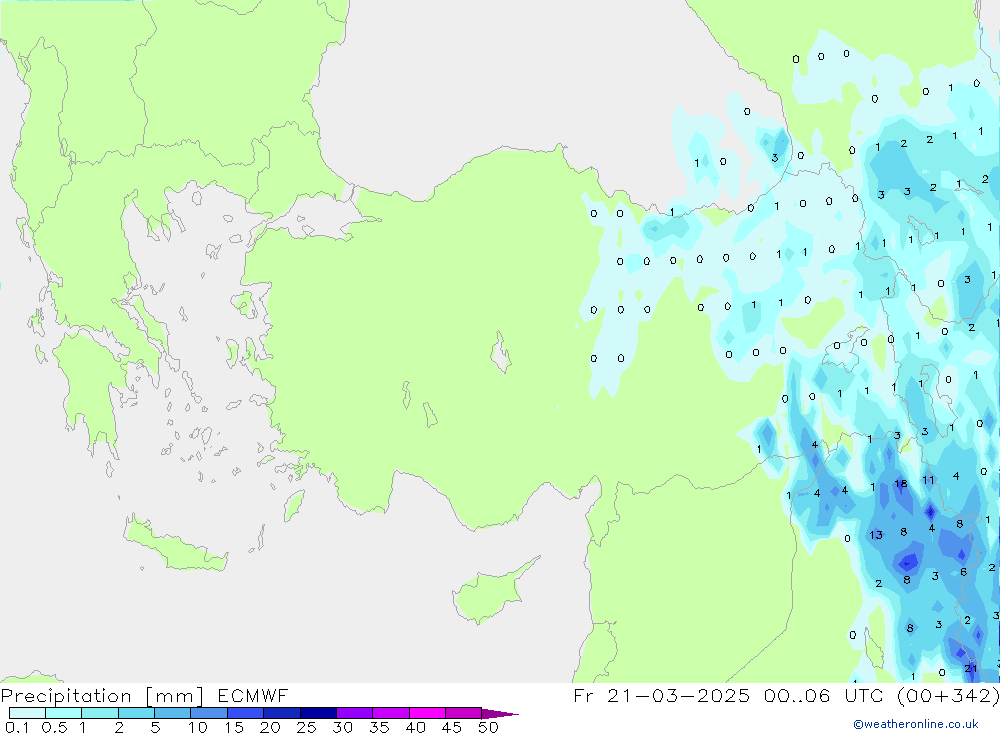The width and height of the screenshot is (1000, 733).
Task: Click the '25' legend scale label
Action: coord(307,727)
